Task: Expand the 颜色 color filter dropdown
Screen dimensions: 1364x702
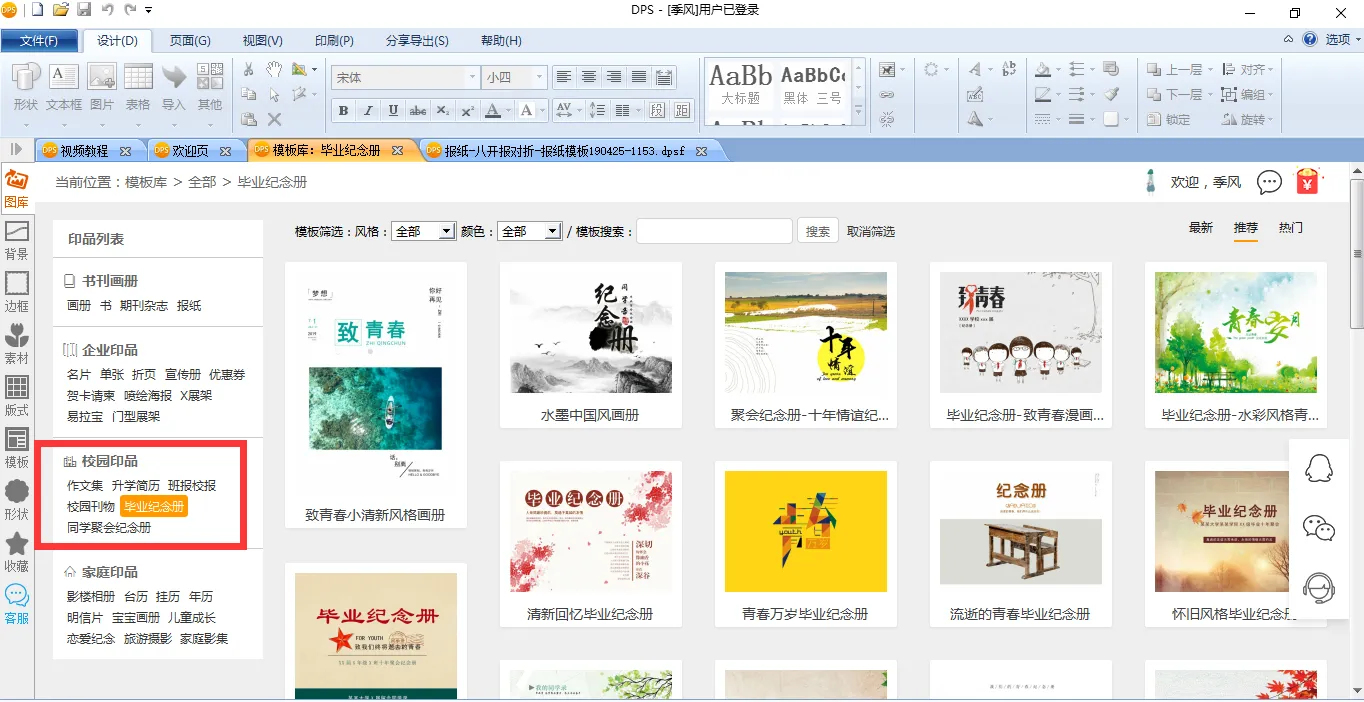Action: pyautogui.click(x=552, y=231)
